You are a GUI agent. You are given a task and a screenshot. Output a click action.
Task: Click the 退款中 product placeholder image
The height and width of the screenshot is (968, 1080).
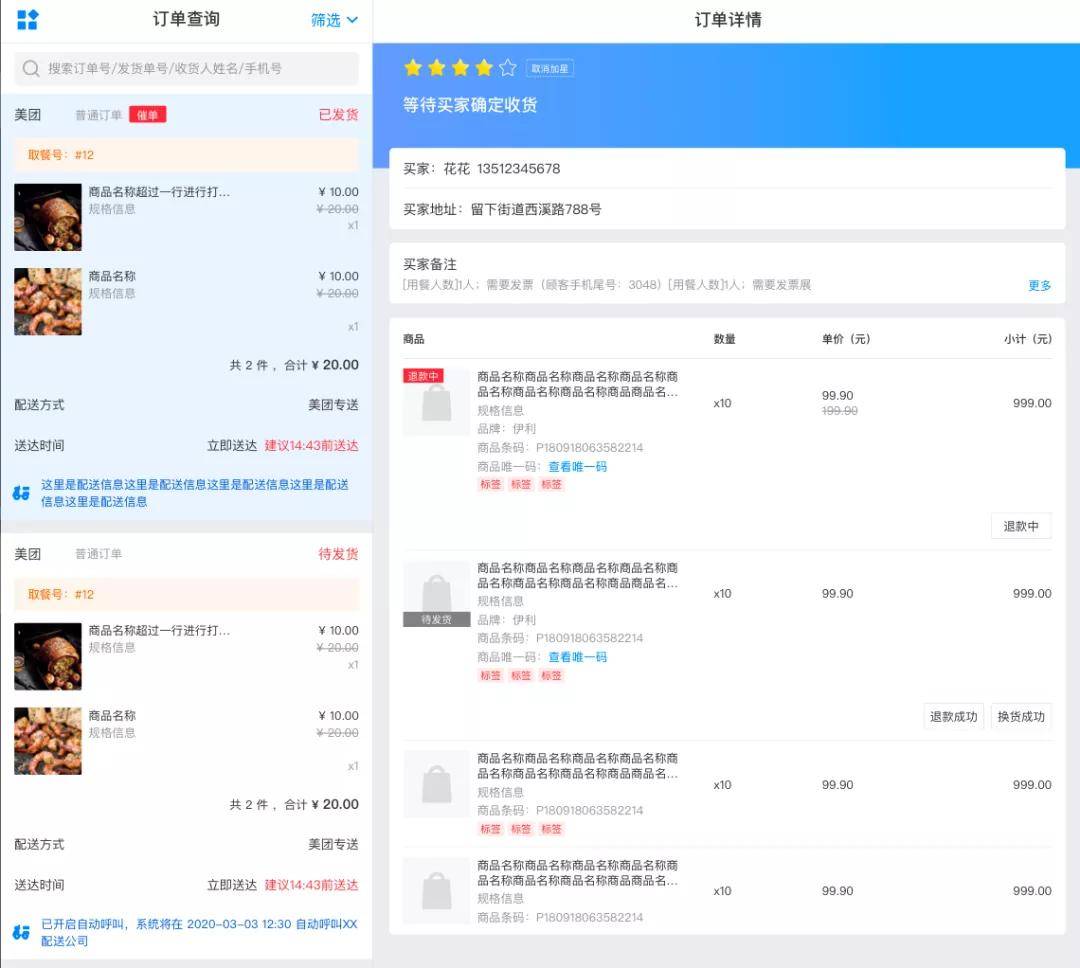[x=436, y=402]
